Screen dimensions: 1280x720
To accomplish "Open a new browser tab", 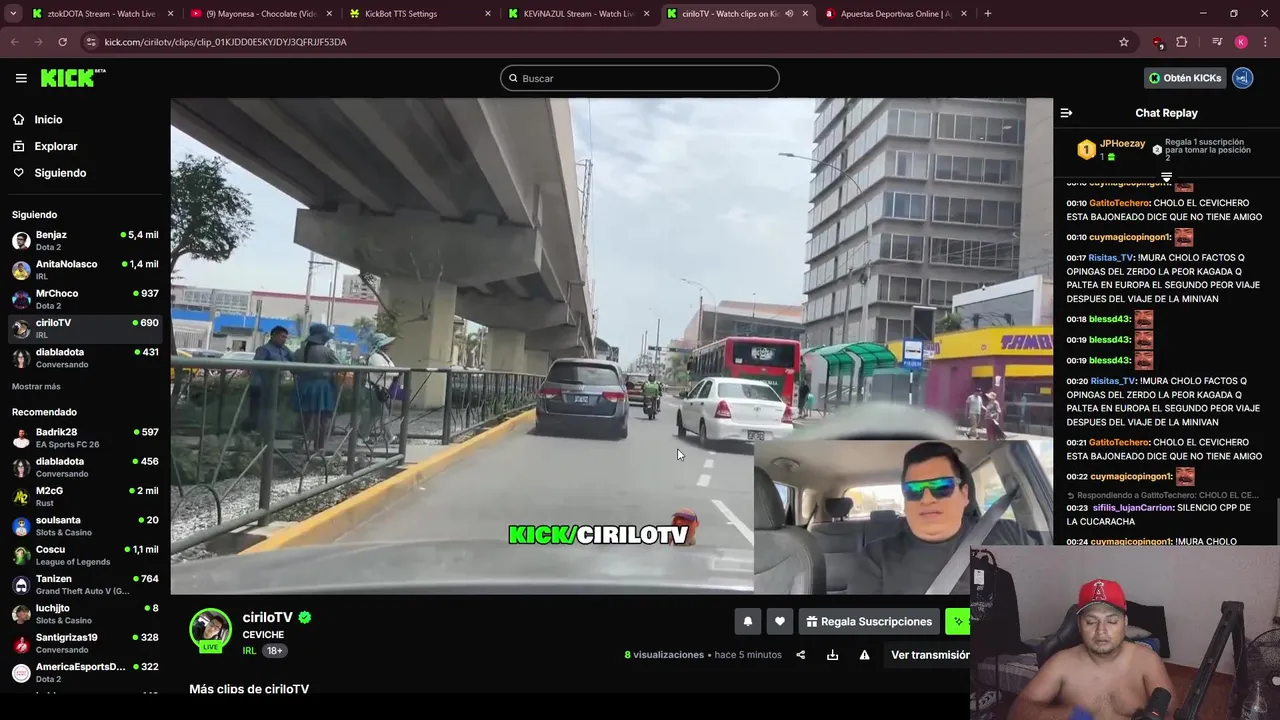I will tap(988, 14).
